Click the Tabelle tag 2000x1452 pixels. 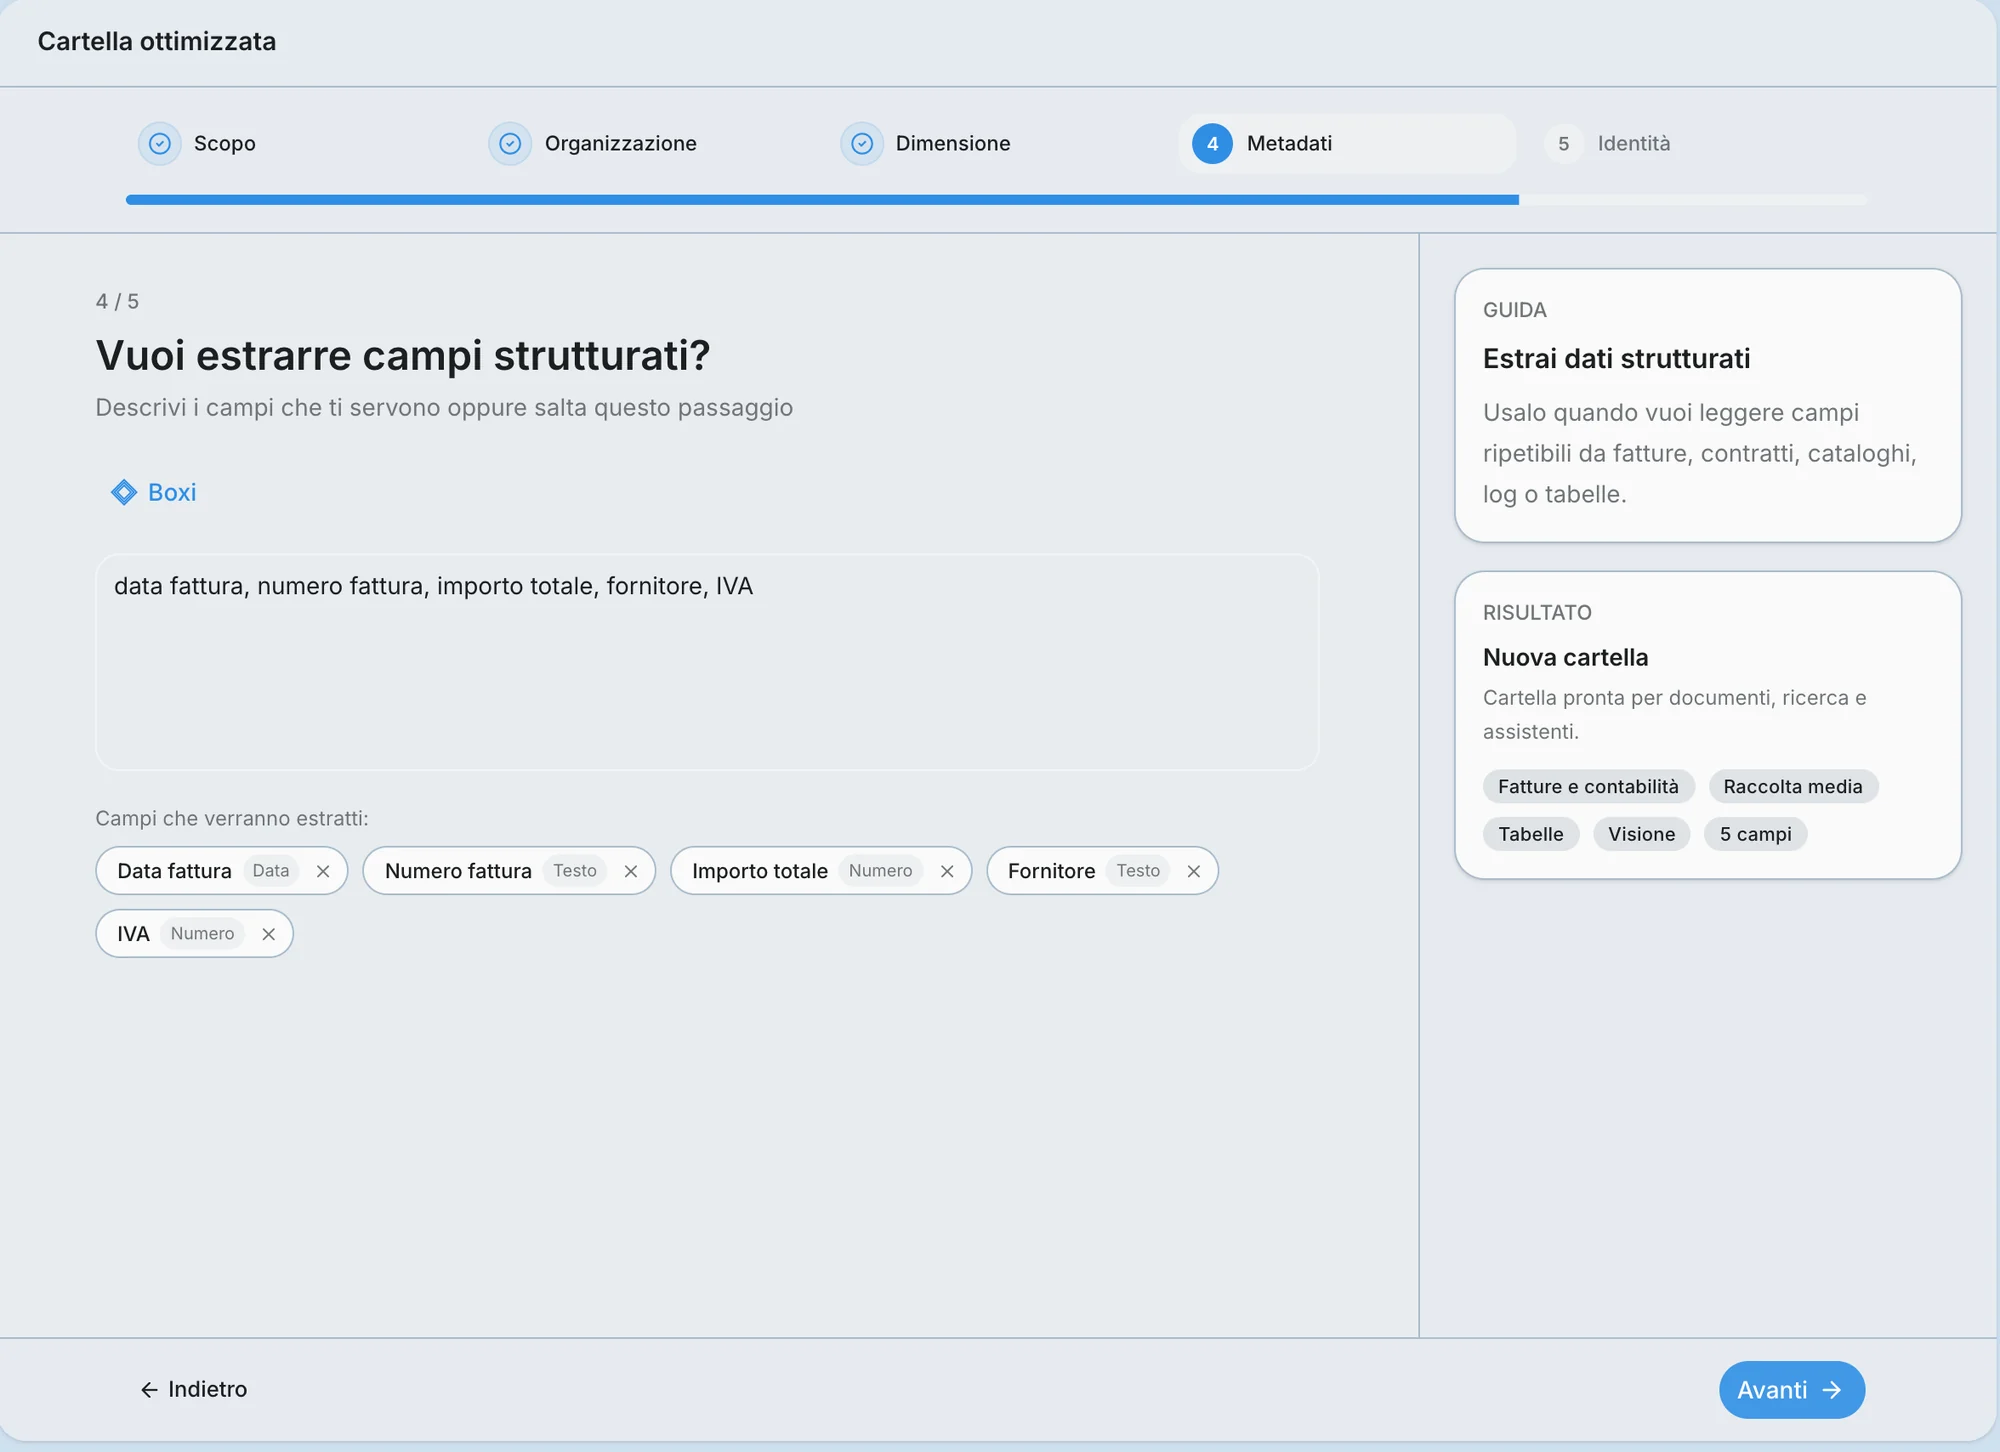click(1531, 834)
